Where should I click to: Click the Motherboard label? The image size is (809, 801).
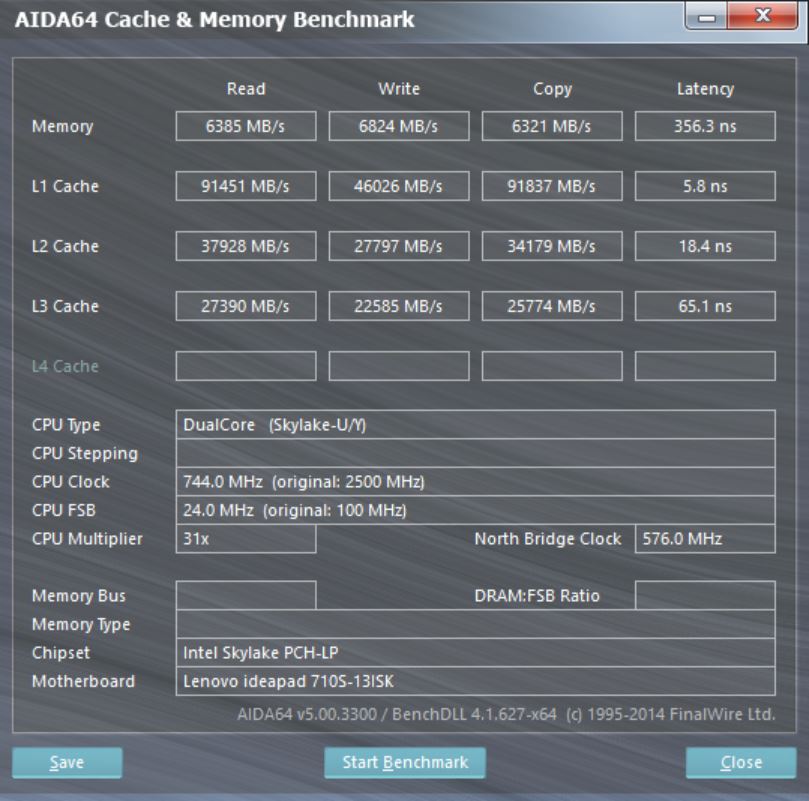click(x=84, y=681)
